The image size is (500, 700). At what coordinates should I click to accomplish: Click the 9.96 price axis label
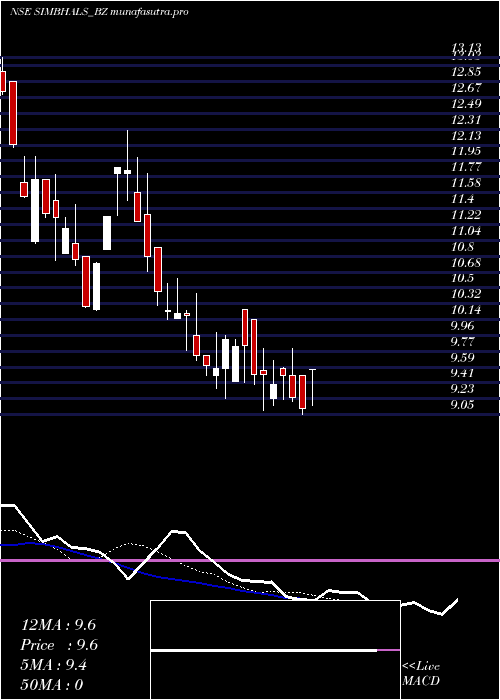462,325
